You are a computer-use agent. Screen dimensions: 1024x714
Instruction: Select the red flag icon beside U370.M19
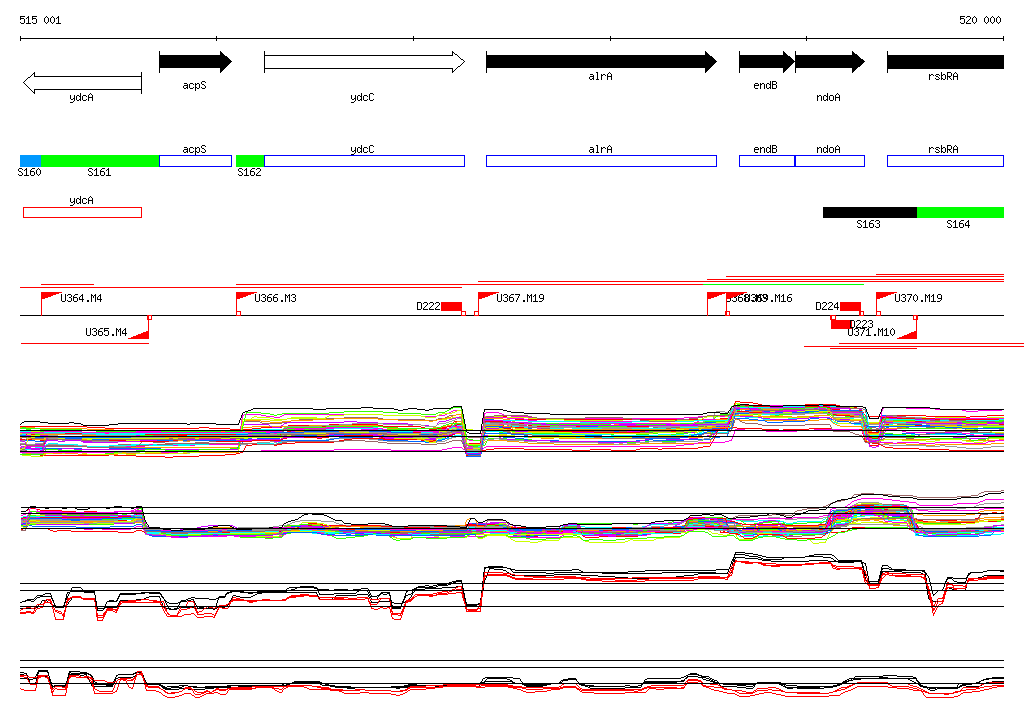(886, 297)
